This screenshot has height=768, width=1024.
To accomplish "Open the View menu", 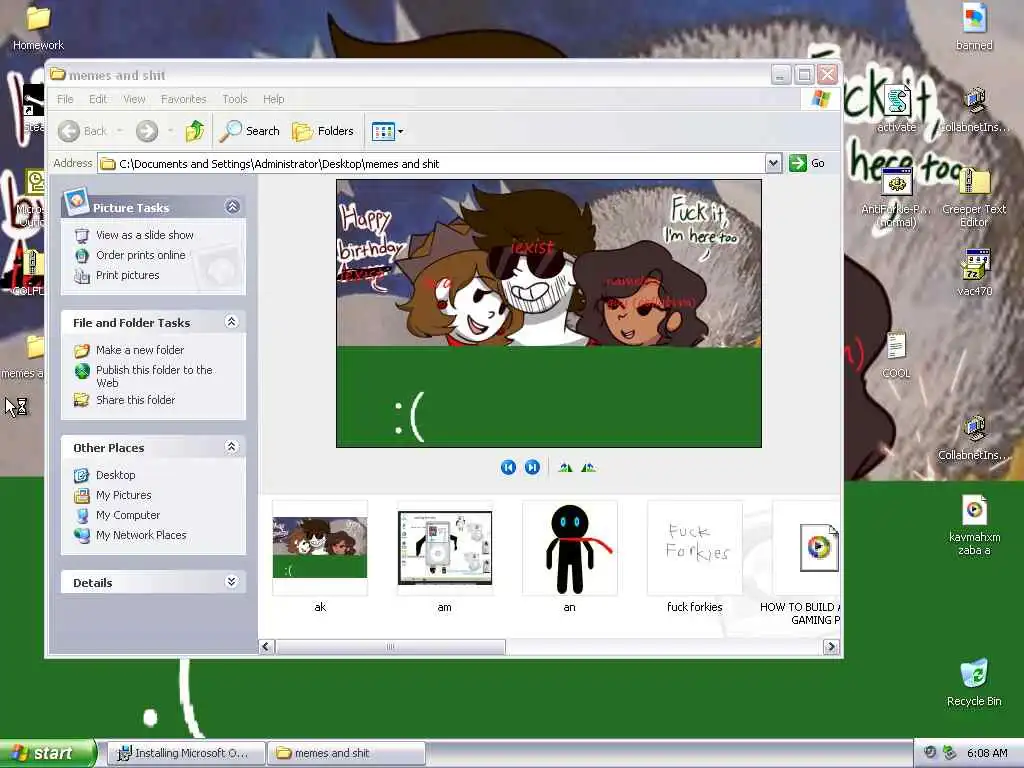I will coord(134,99).
